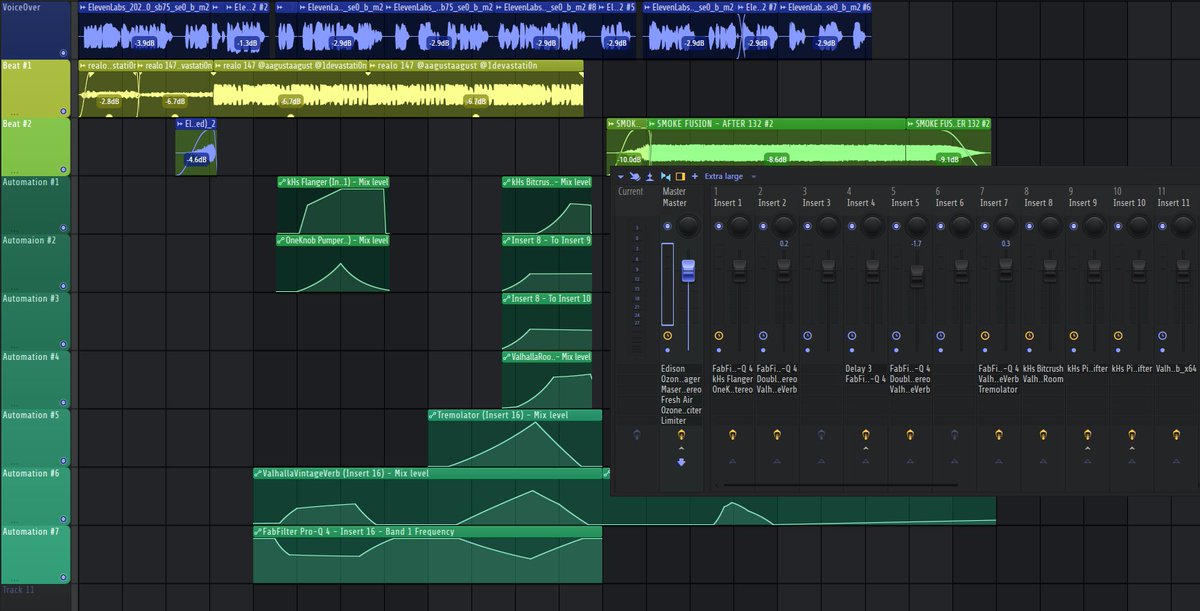This screenshot has width=1200, height=611.
Task: Open clip menu of SMOKE FUSION - AFTER 132 #2
Action: coord(653,124)
